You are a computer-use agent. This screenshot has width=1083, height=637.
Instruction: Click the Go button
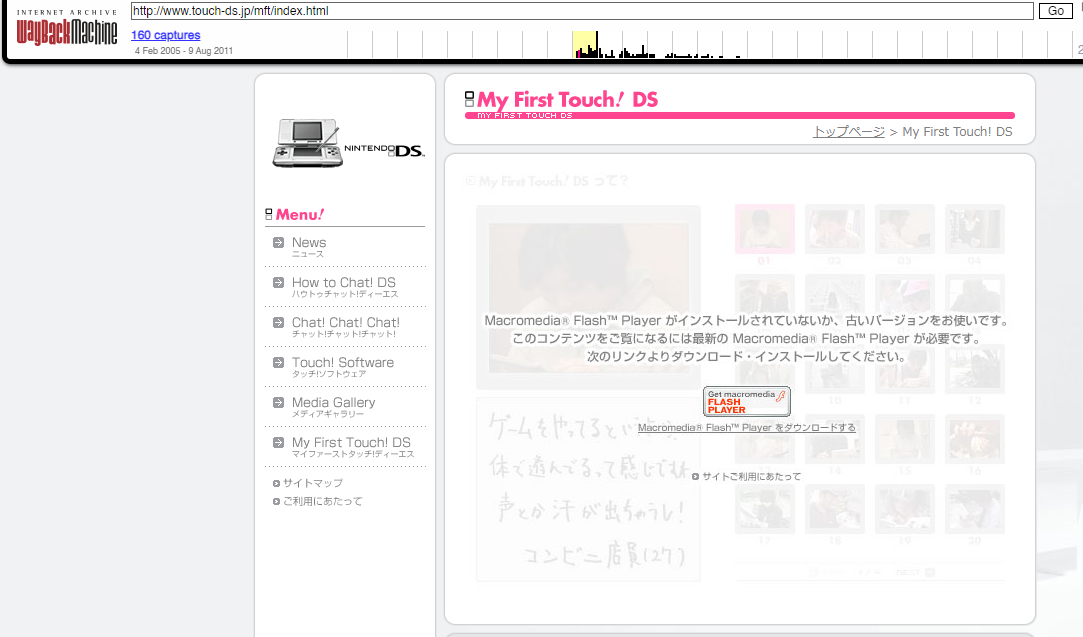coord(1056,11)
